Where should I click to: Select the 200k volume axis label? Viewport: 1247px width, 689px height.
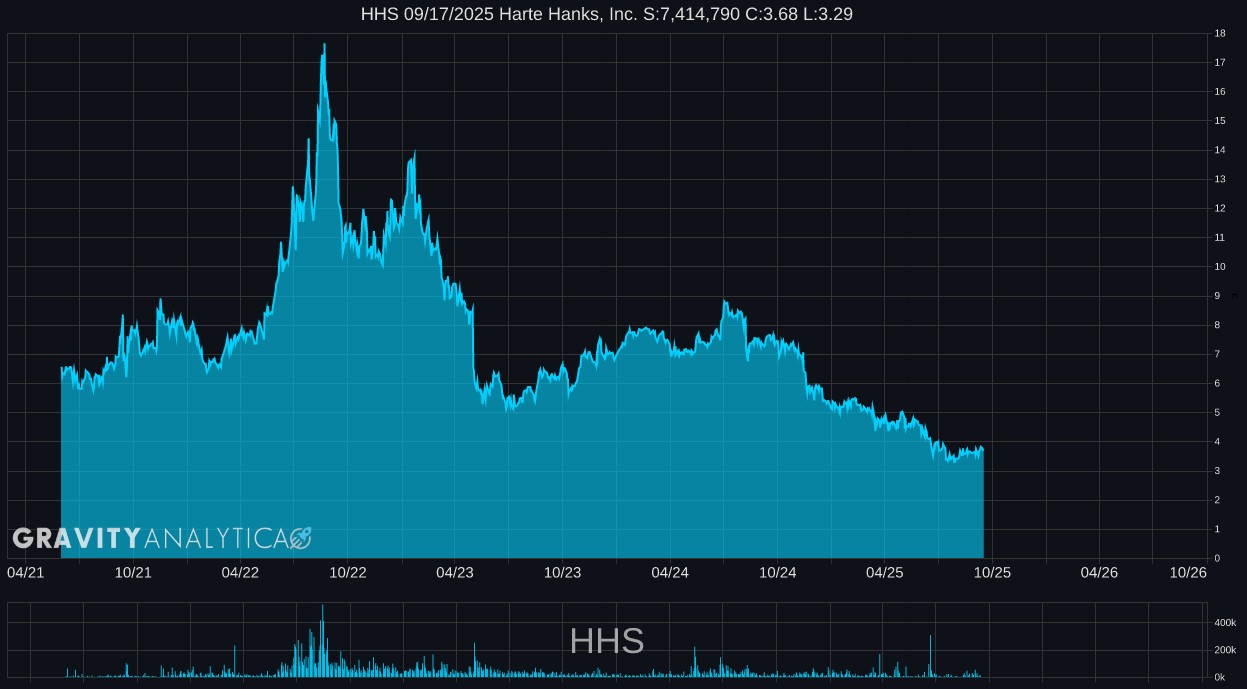coord(1225,650)
